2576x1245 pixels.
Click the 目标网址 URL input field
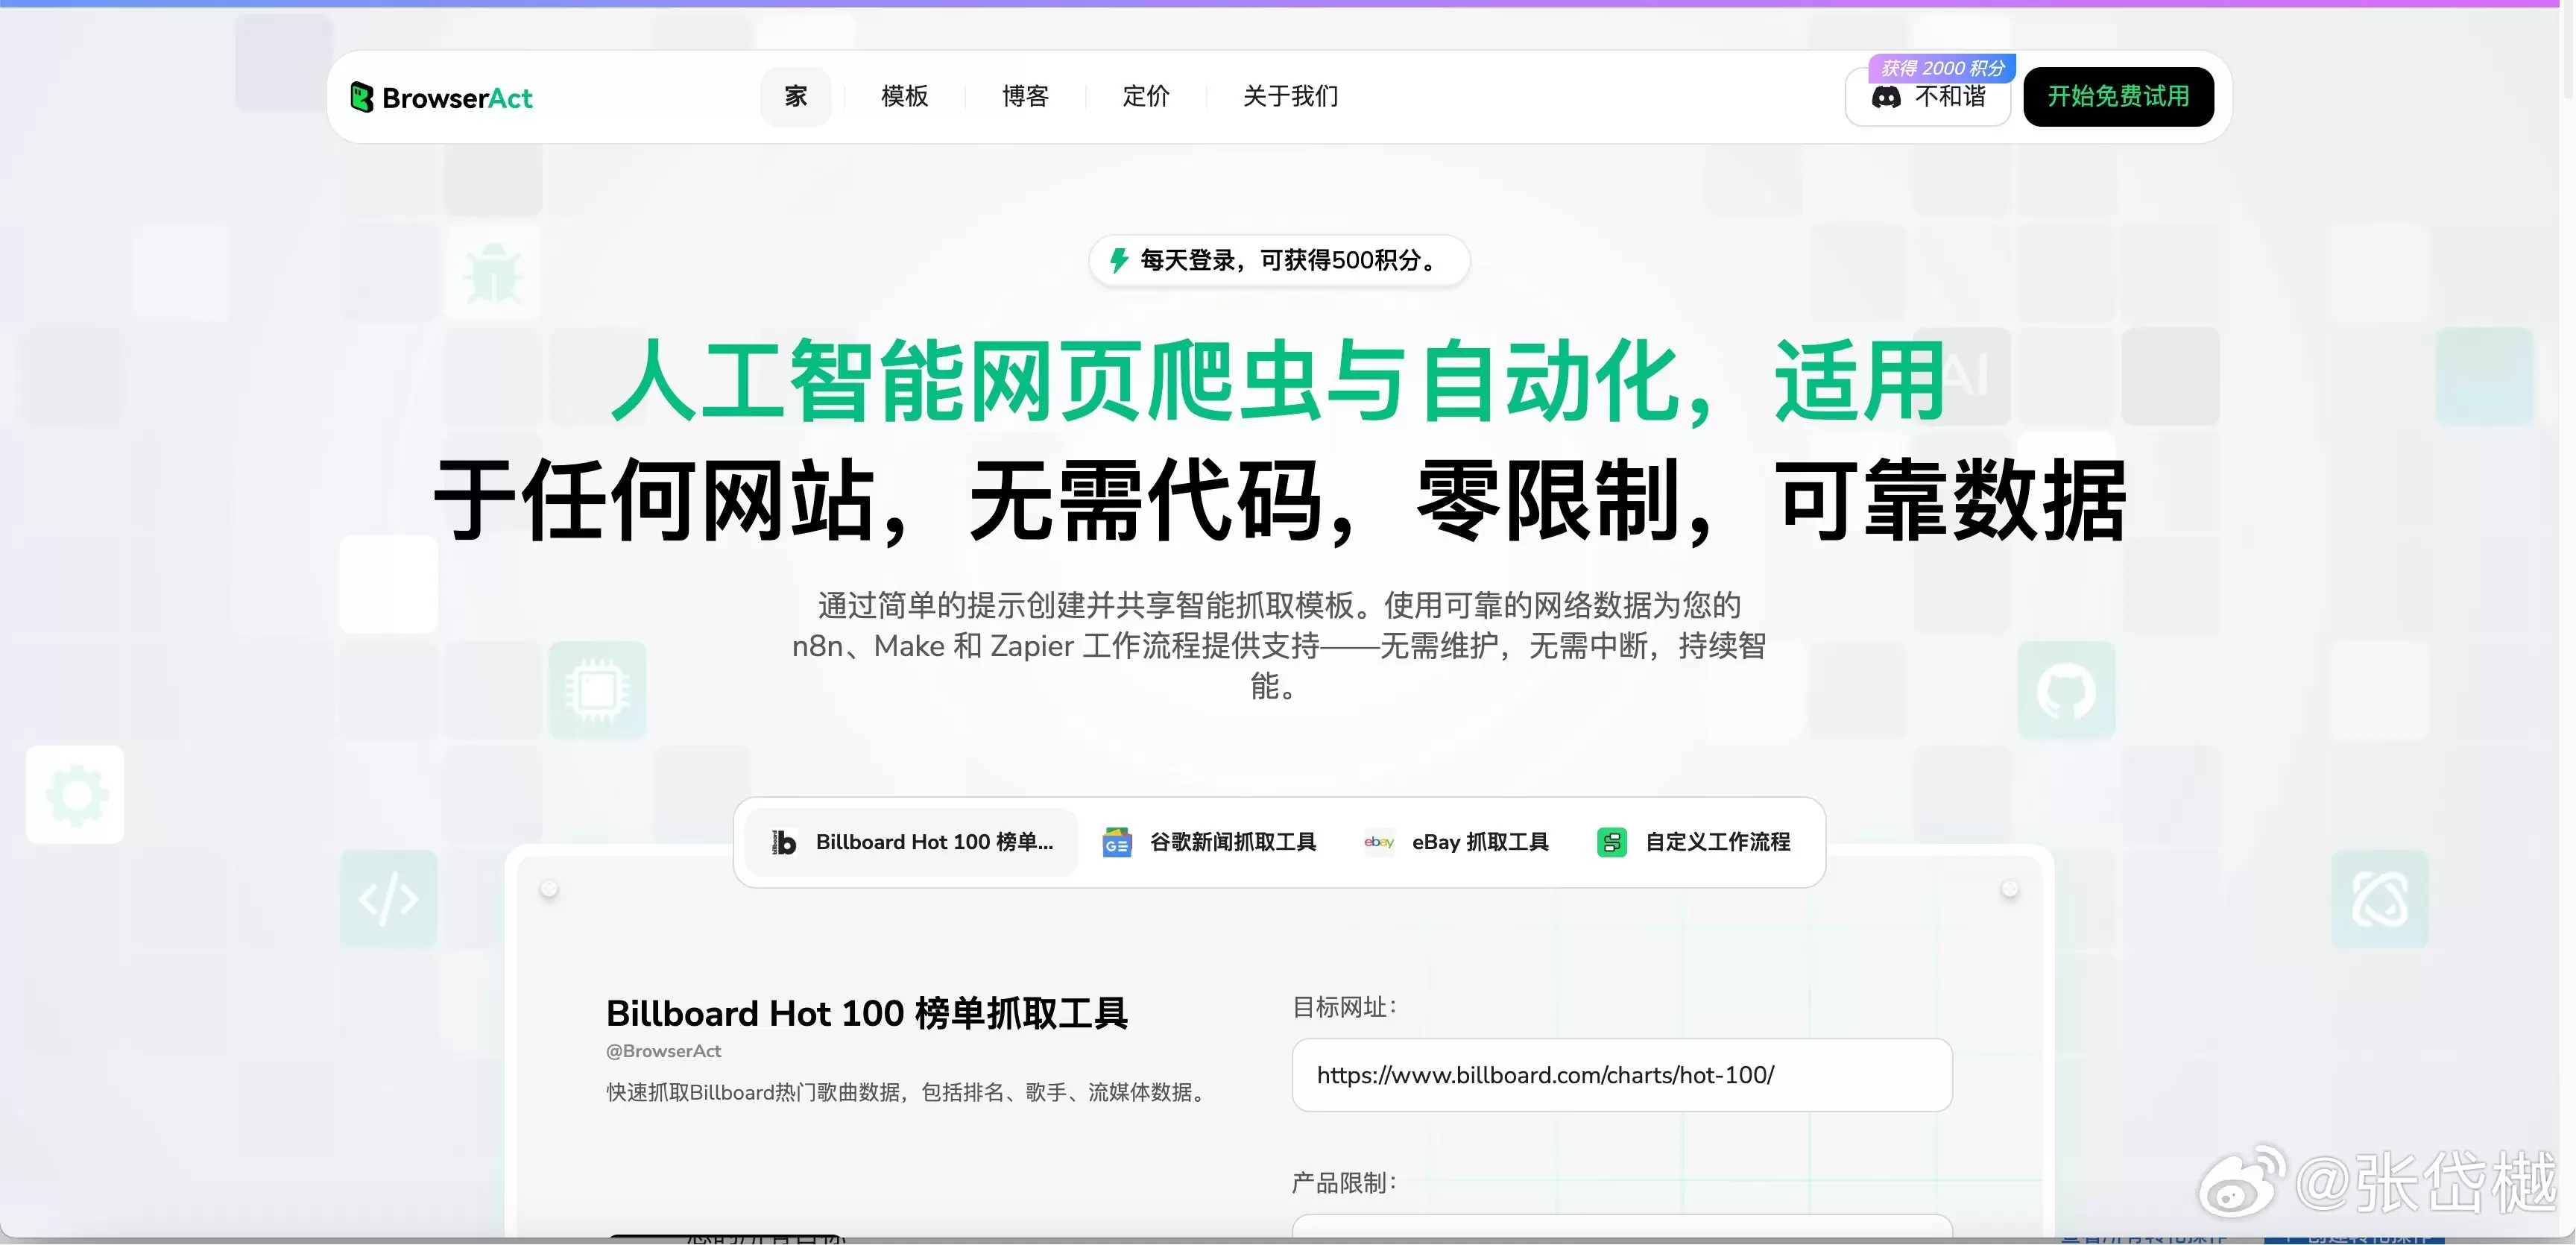pyautogui.click(x=1622, y=1075)
